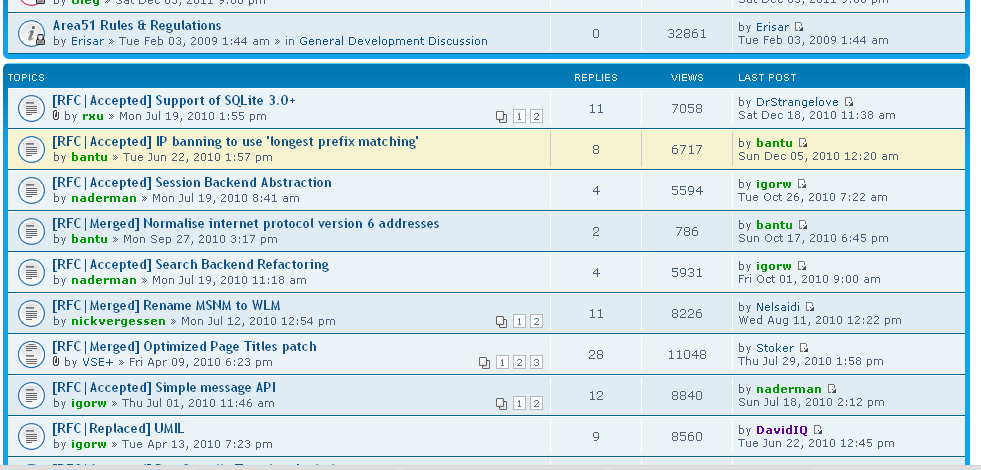View latest post icon in Simple message API row
This screenshot has width=981, height=470.
point(832,389)
